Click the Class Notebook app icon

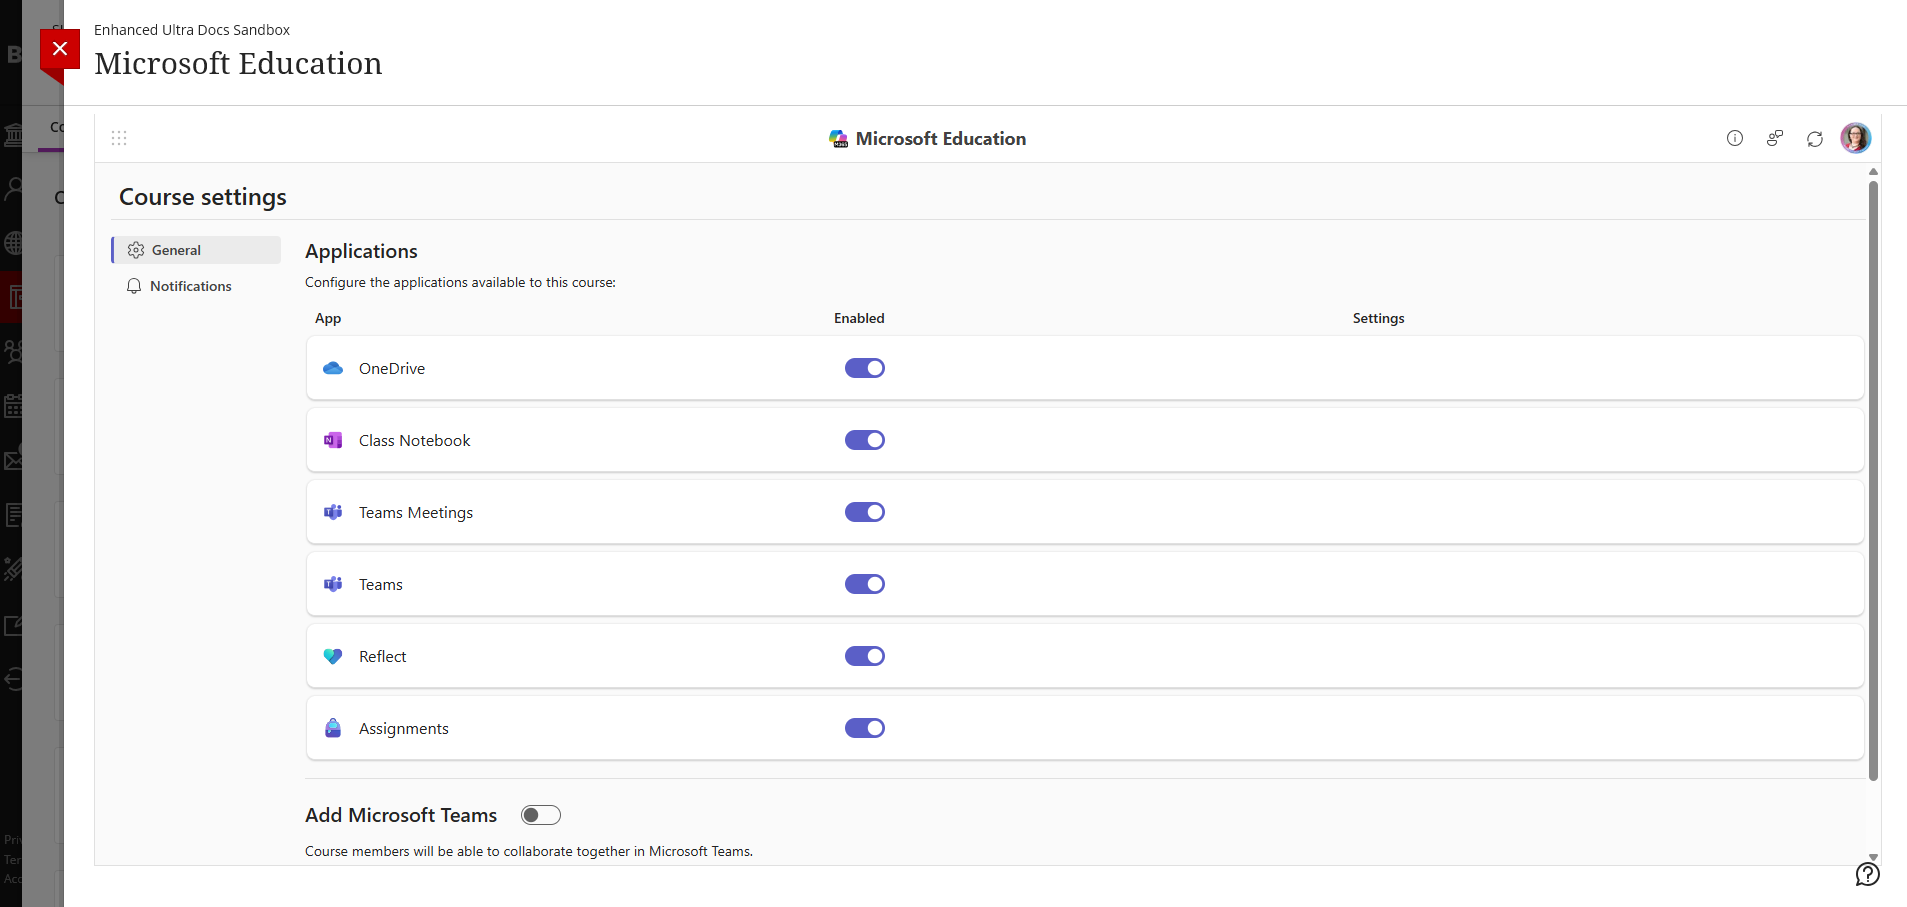[x=333, y=440]
